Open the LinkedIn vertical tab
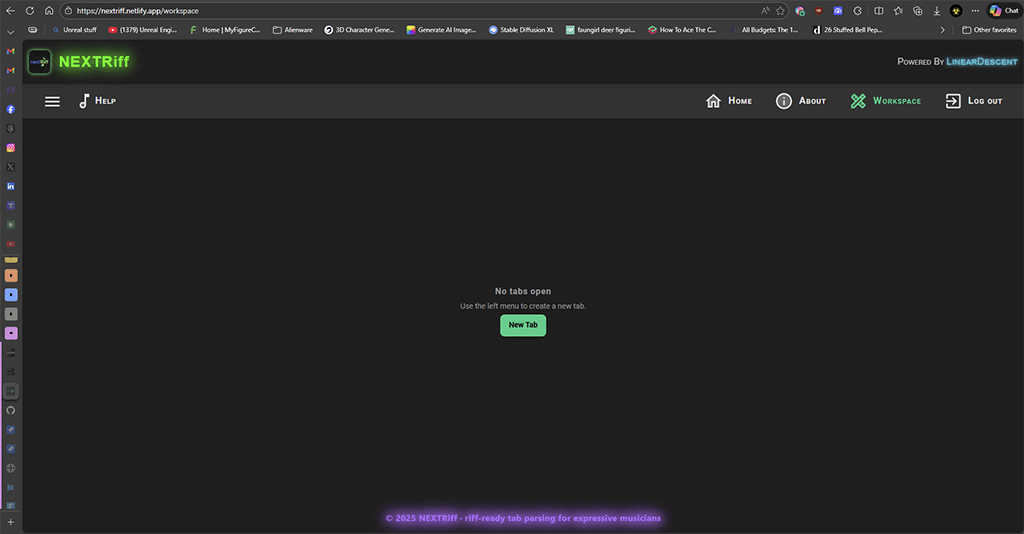The width and height of the screenshot is (1024, 534). pos(11,186)
